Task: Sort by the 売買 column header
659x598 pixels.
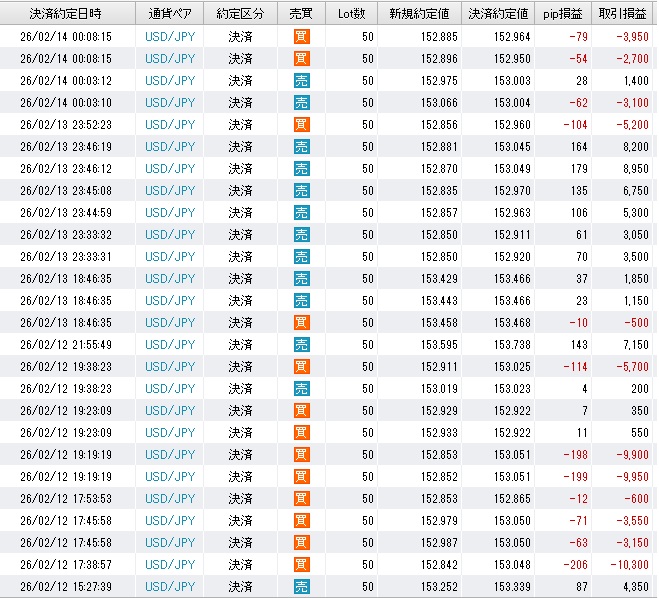Action: [300, 13]
